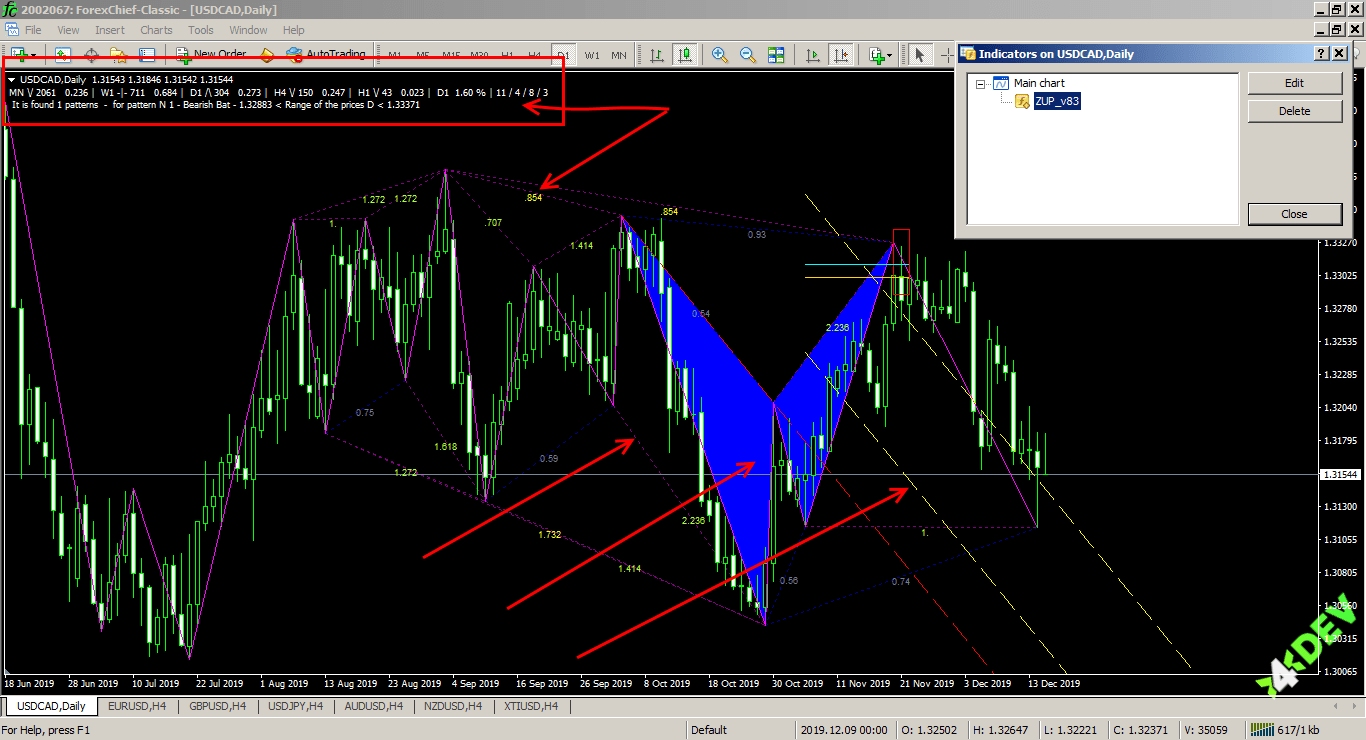Click the 0.93 ratio label on the chart
Screen dimensions: 1366x740
click(757, 234)
